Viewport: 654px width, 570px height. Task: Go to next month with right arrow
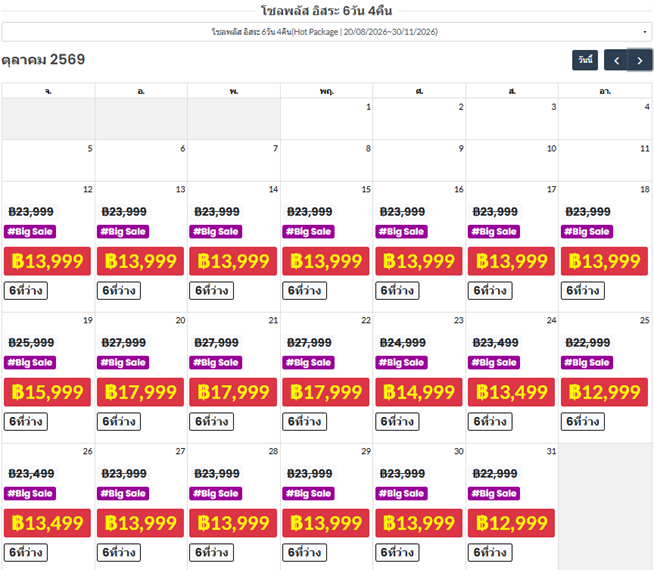pos(640,60)
